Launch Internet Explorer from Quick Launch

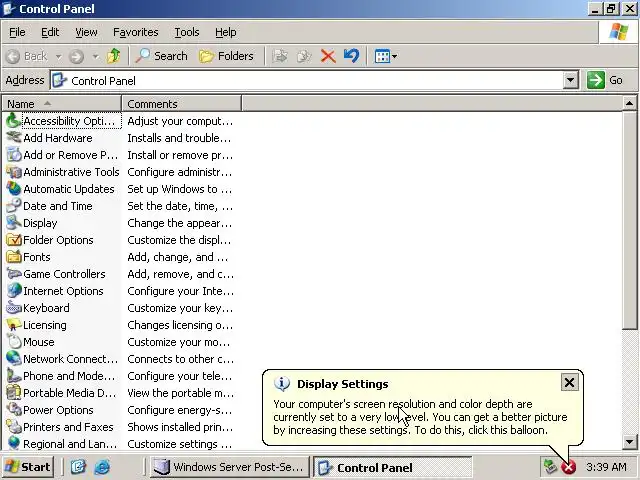click(x=102, y=467)
